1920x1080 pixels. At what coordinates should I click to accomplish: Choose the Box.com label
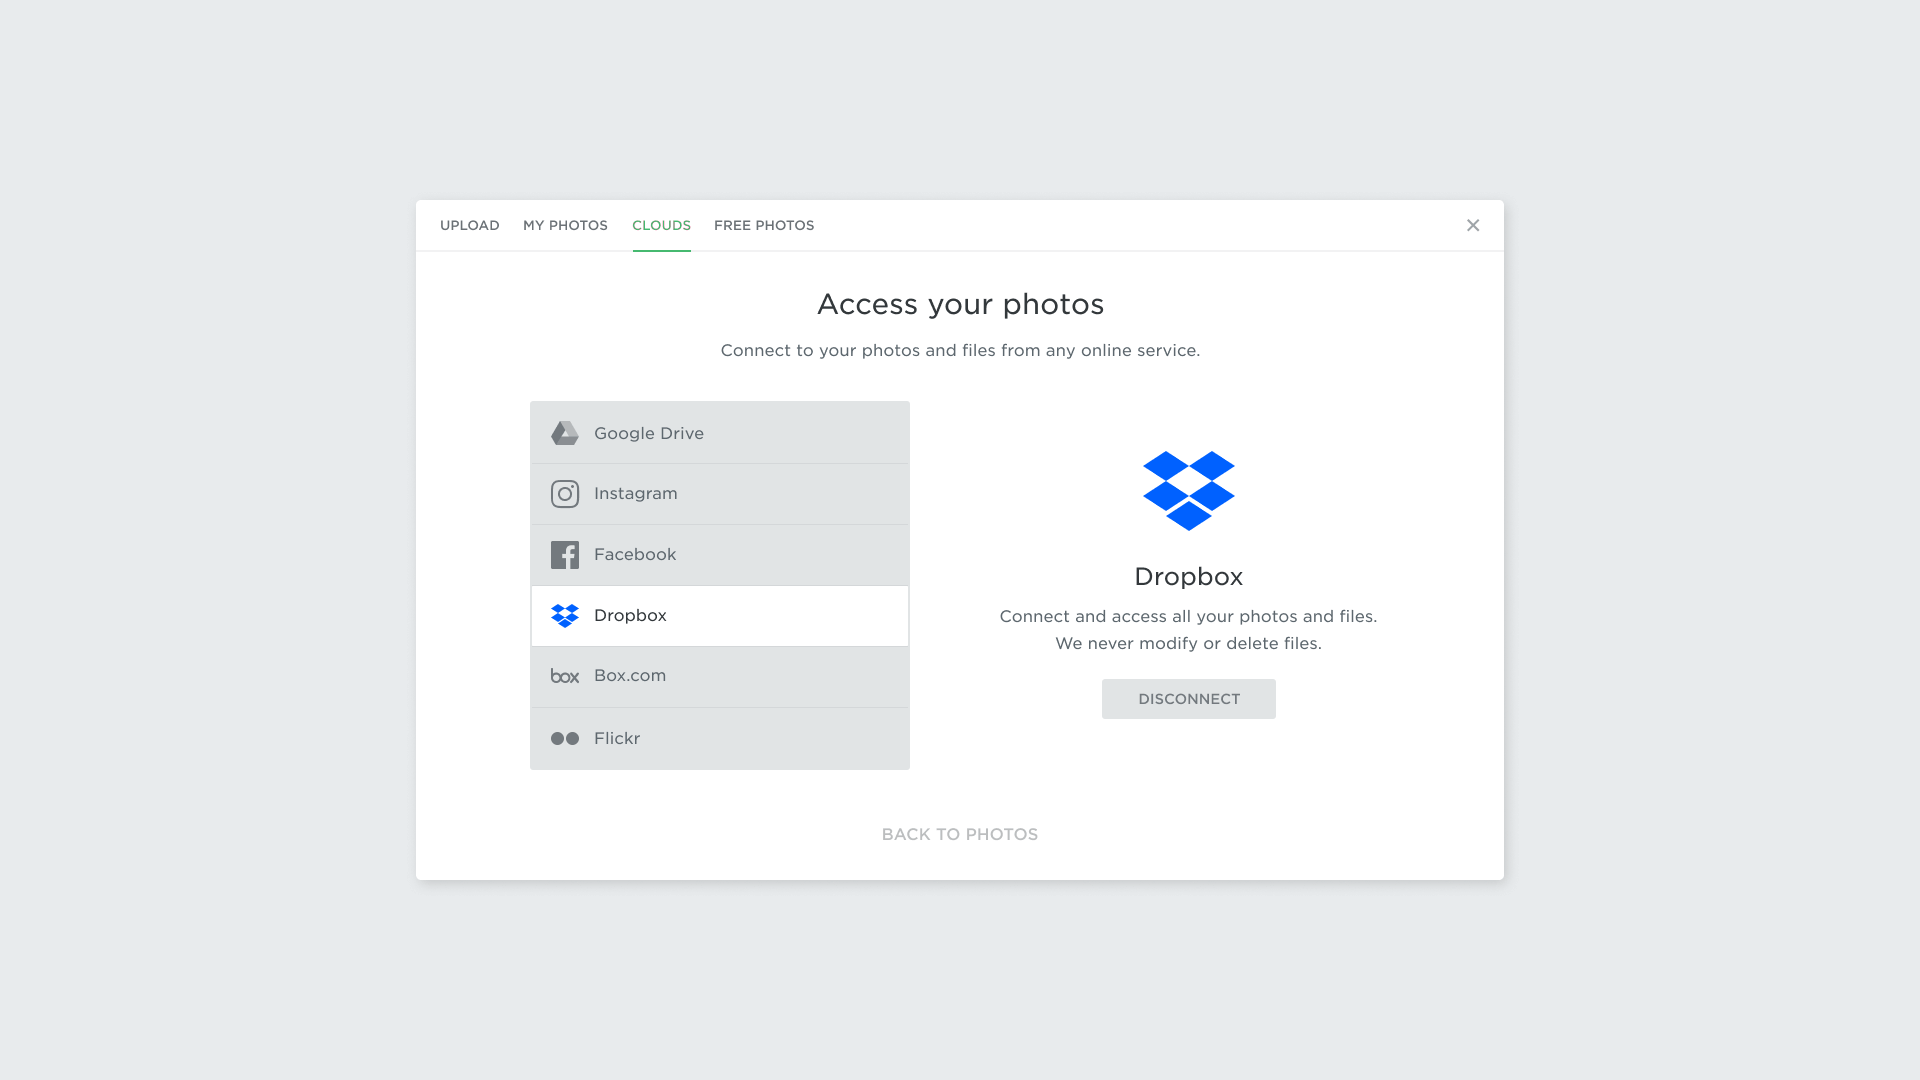pyautogui.click(x=630, y=676)
